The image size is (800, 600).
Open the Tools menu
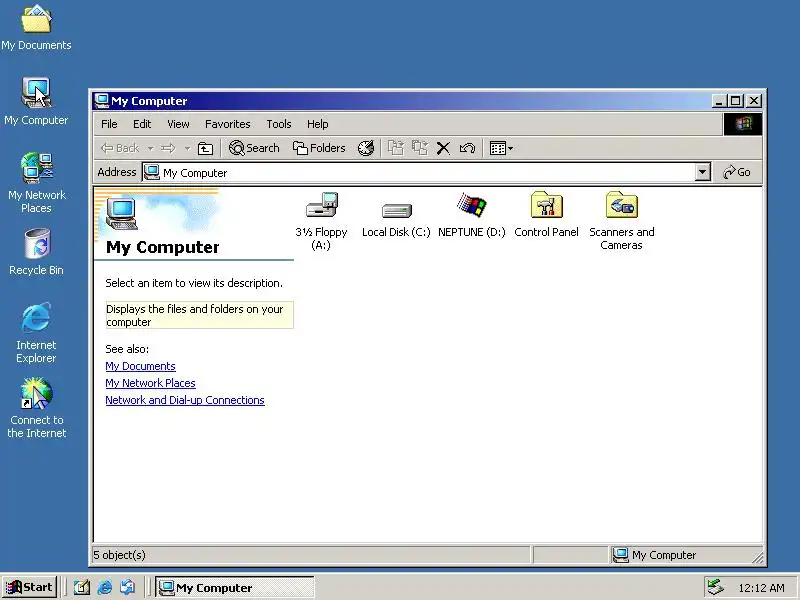coord(279,124)
